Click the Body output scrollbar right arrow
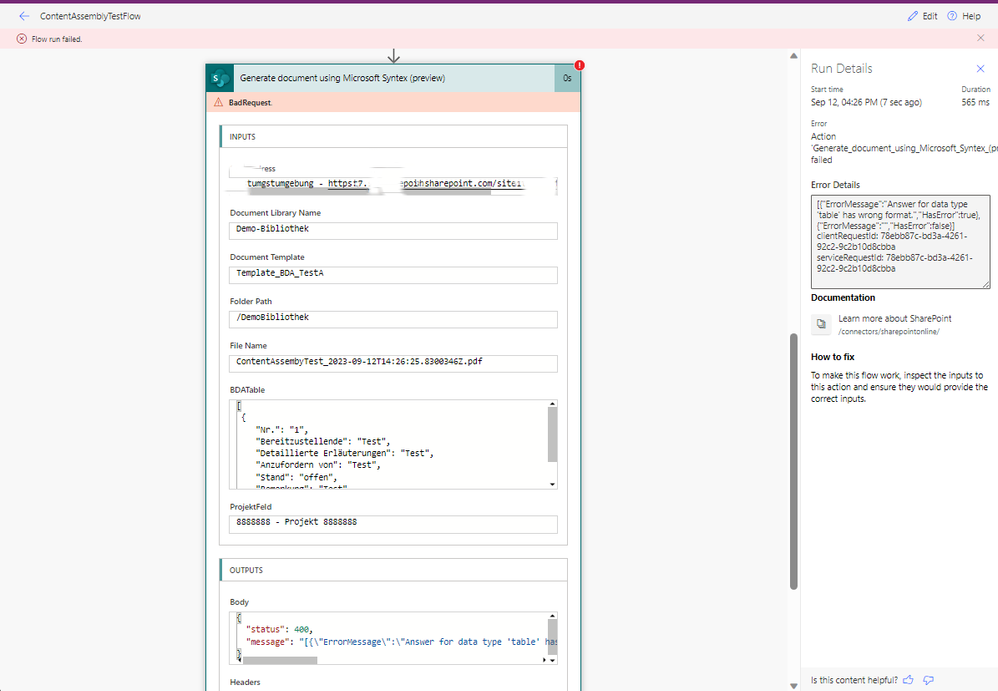This screenshot has width=998, height=691. [x=544, y=660]
